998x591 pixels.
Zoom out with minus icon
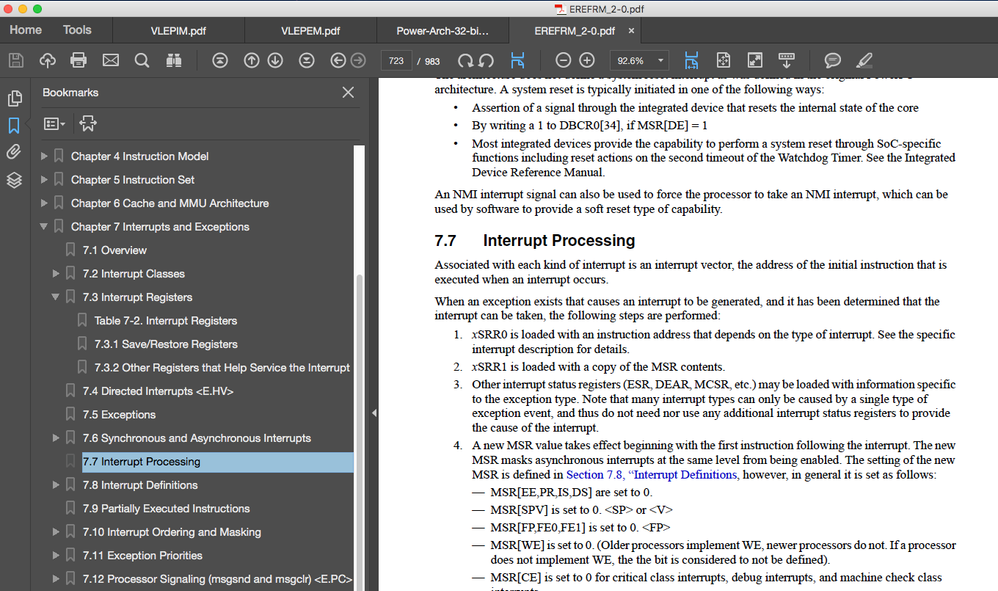tap(563, 60)
